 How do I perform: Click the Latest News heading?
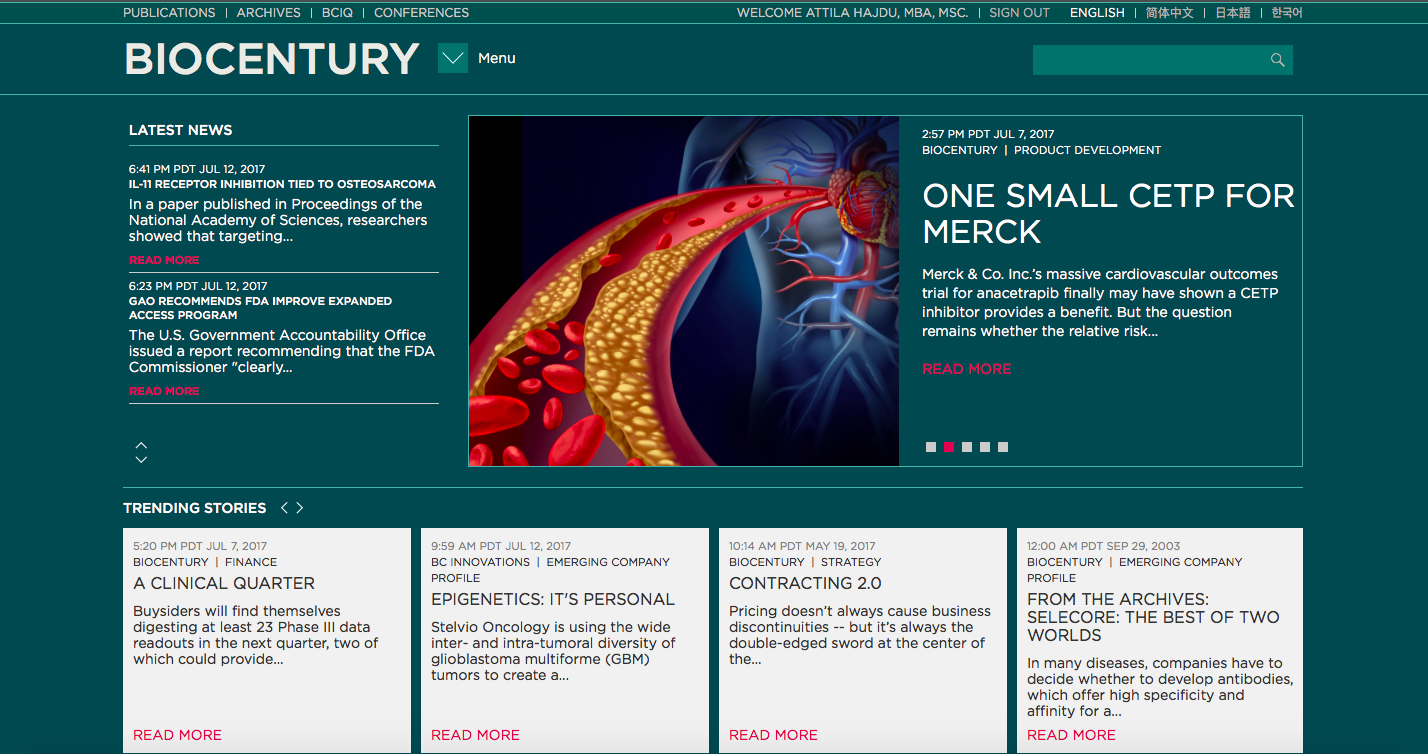pyautogui.click(x=180, y=130)
